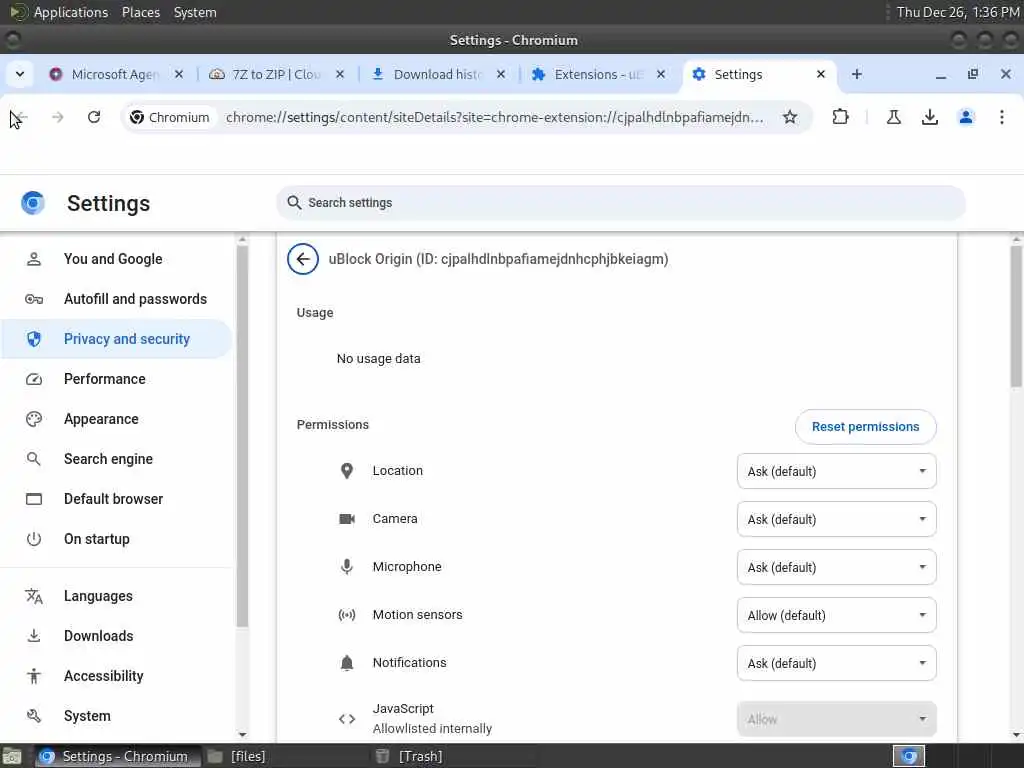Reload the page with the refresh icon

tap(94, 117)
